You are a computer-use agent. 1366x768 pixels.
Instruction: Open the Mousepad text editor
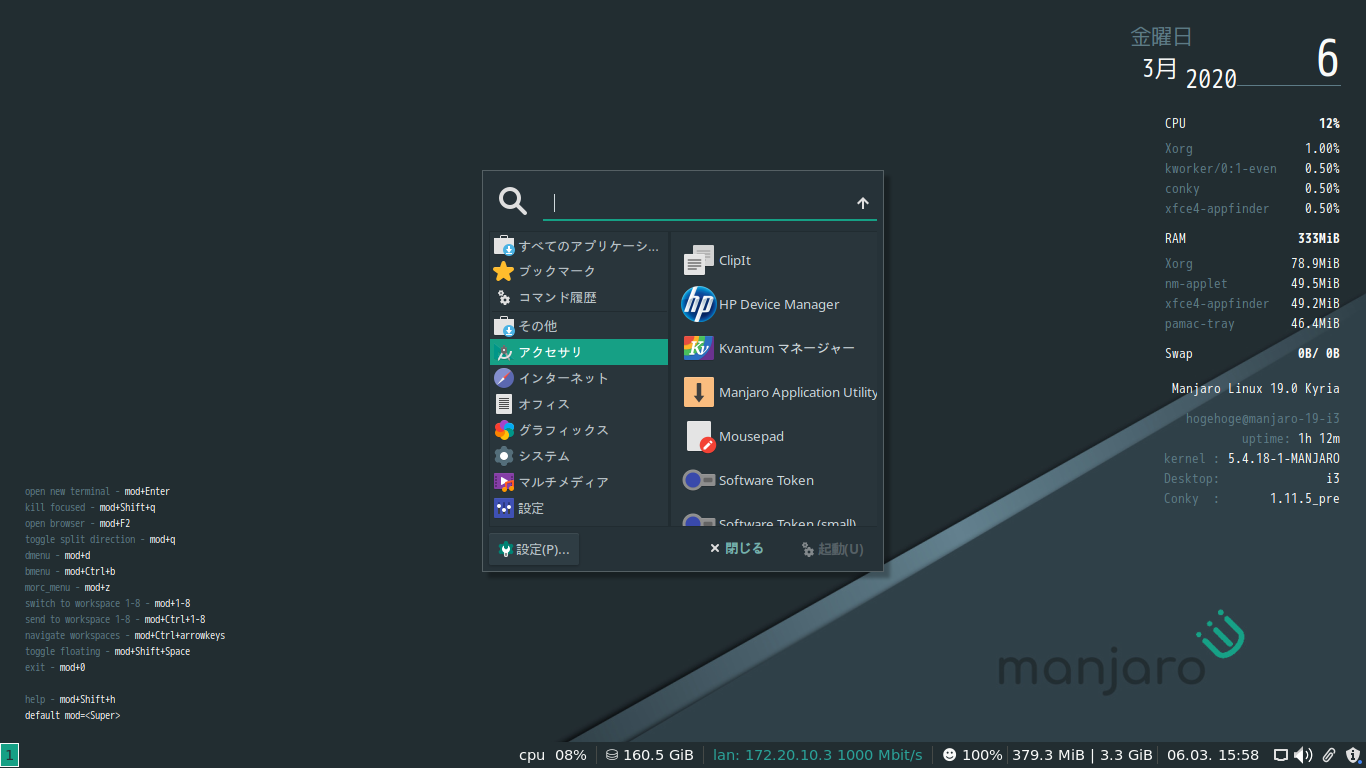pos(775,436)
